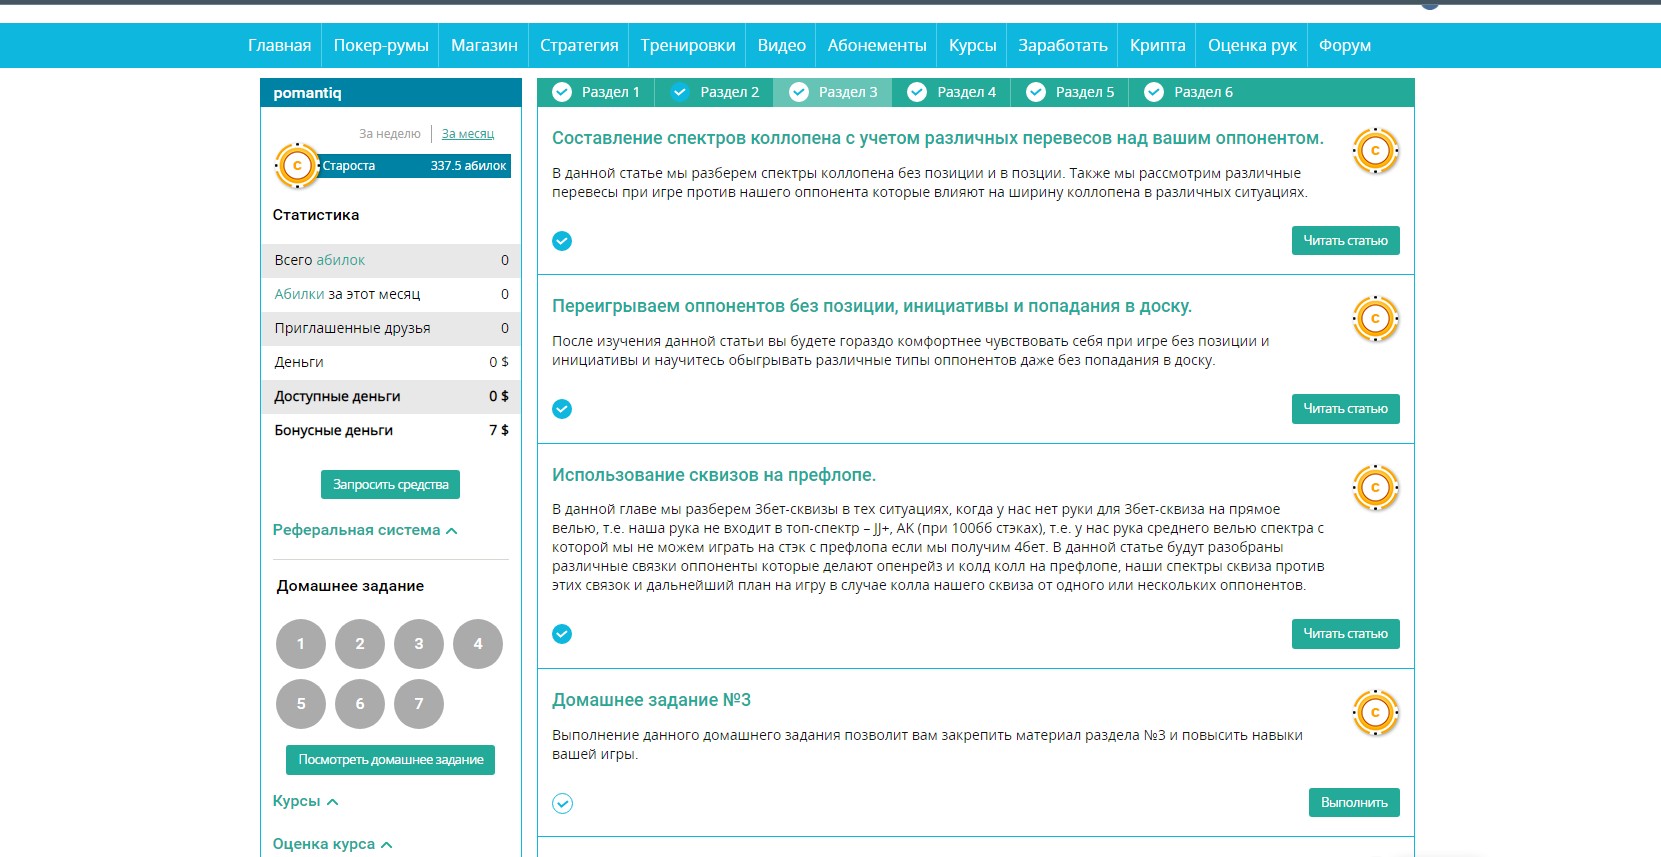Toggle completion check on коллопена spectrum article
The height and width of the screenshot is (857, 1661).
click(x=562, y=241)
